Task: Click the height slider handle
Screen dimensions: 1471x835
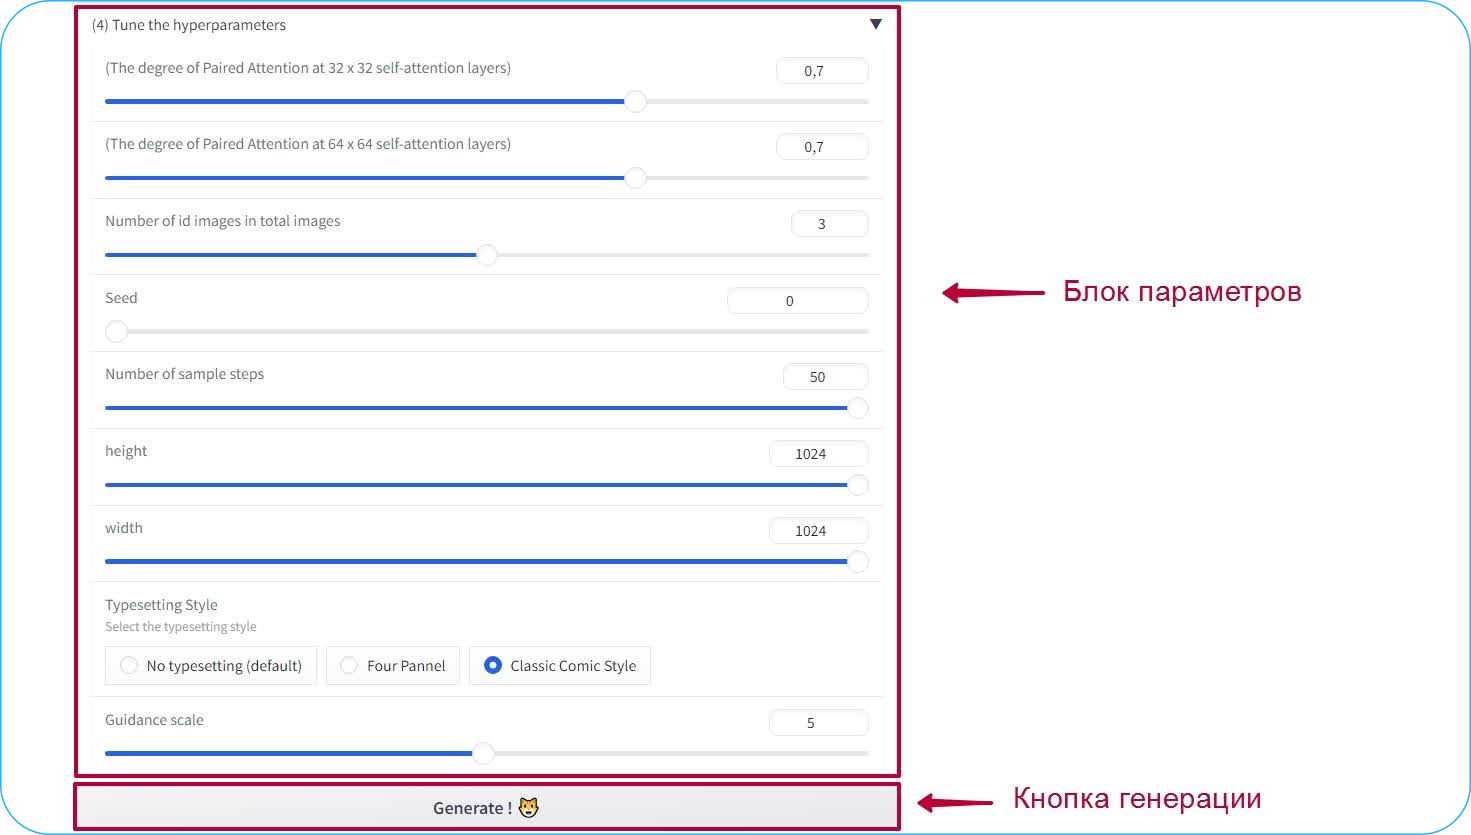Action: click(x=857, y=485)
